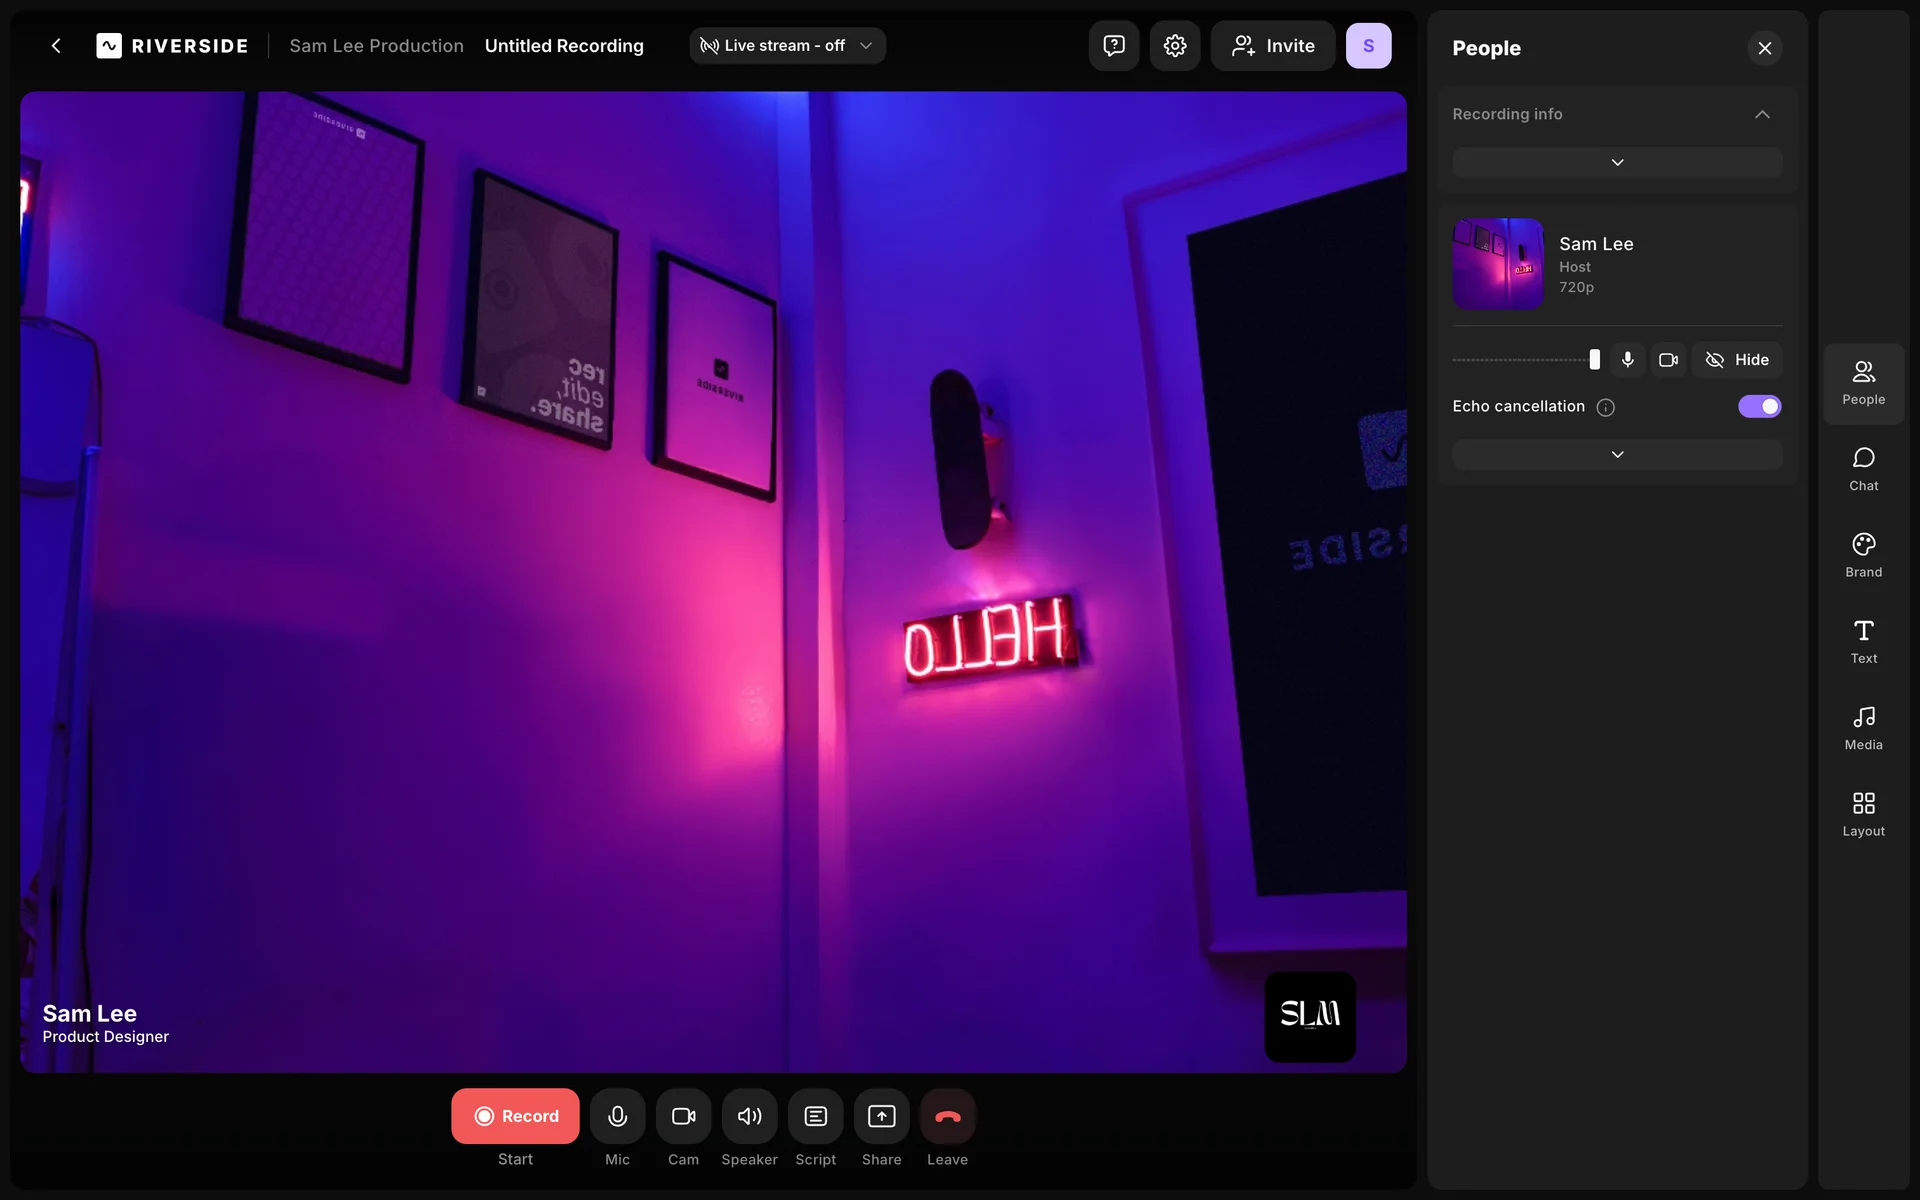Leave the studio with red phone icon
Image resolution: width=1920 pixels, height=1200 pixels.
[947, 1116]
